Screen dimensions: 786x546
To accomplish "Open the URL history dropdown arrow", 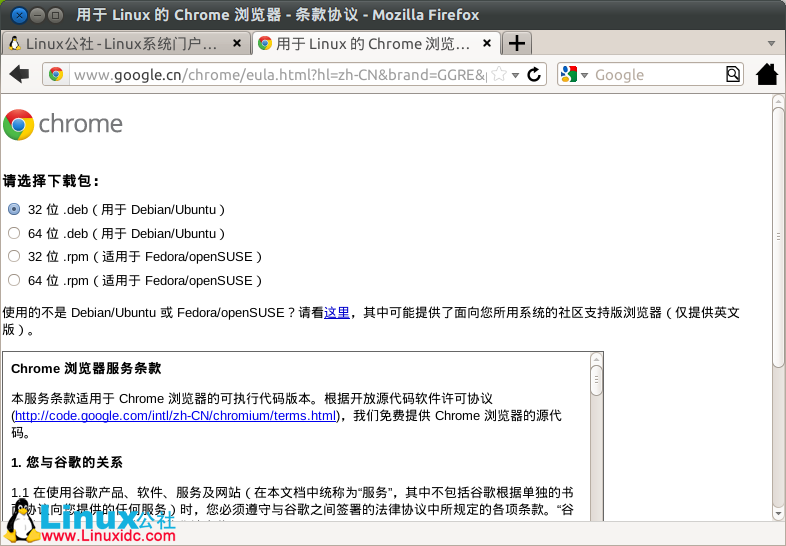I will click(x=515, y=75).
